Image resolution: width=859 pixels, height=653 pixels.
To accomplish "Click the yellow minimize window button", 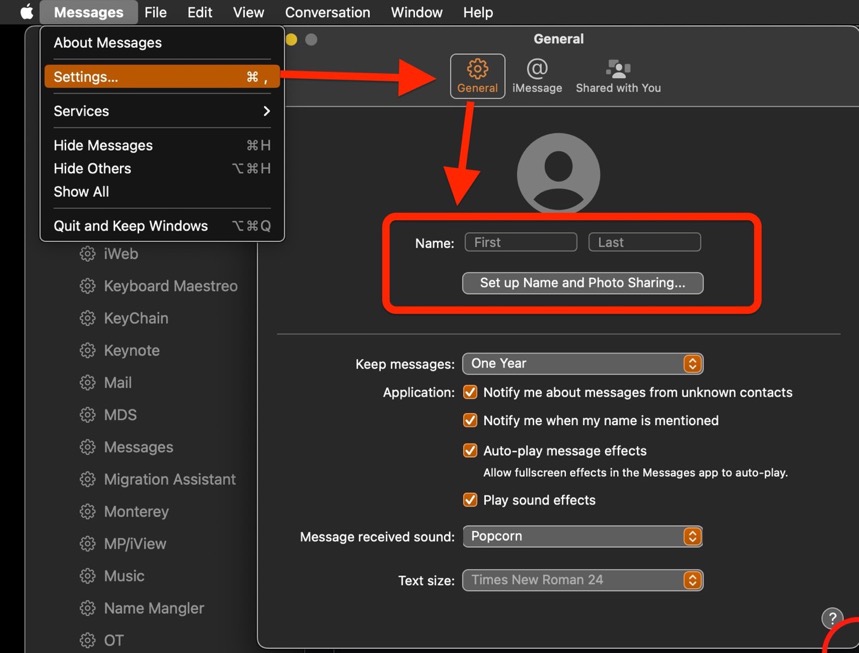I will pos(291,39).
